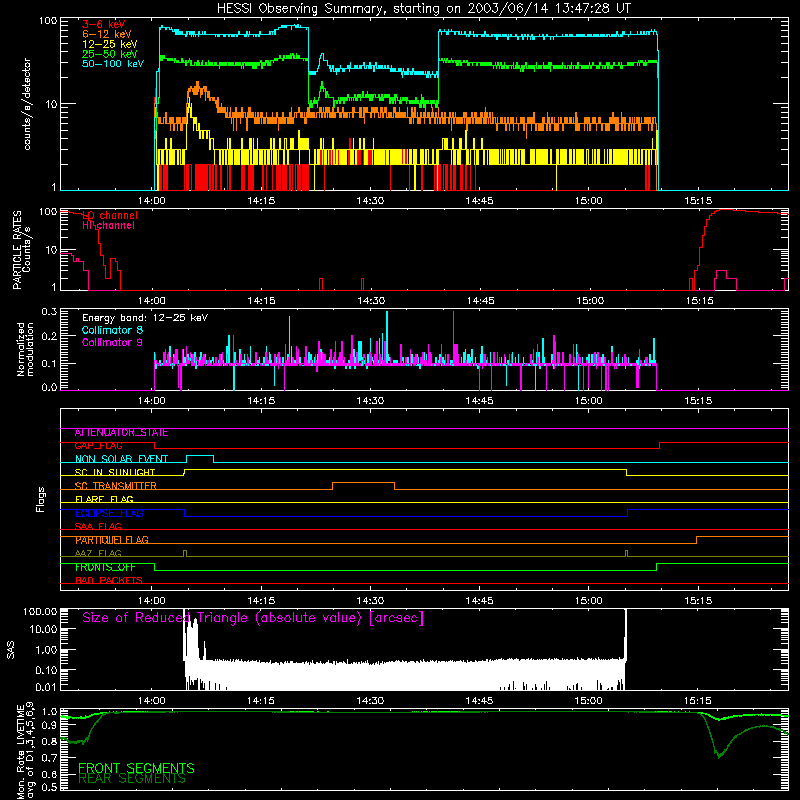
Task: Select the orange 6-12 keV legend label
Action: click(107, 34)
